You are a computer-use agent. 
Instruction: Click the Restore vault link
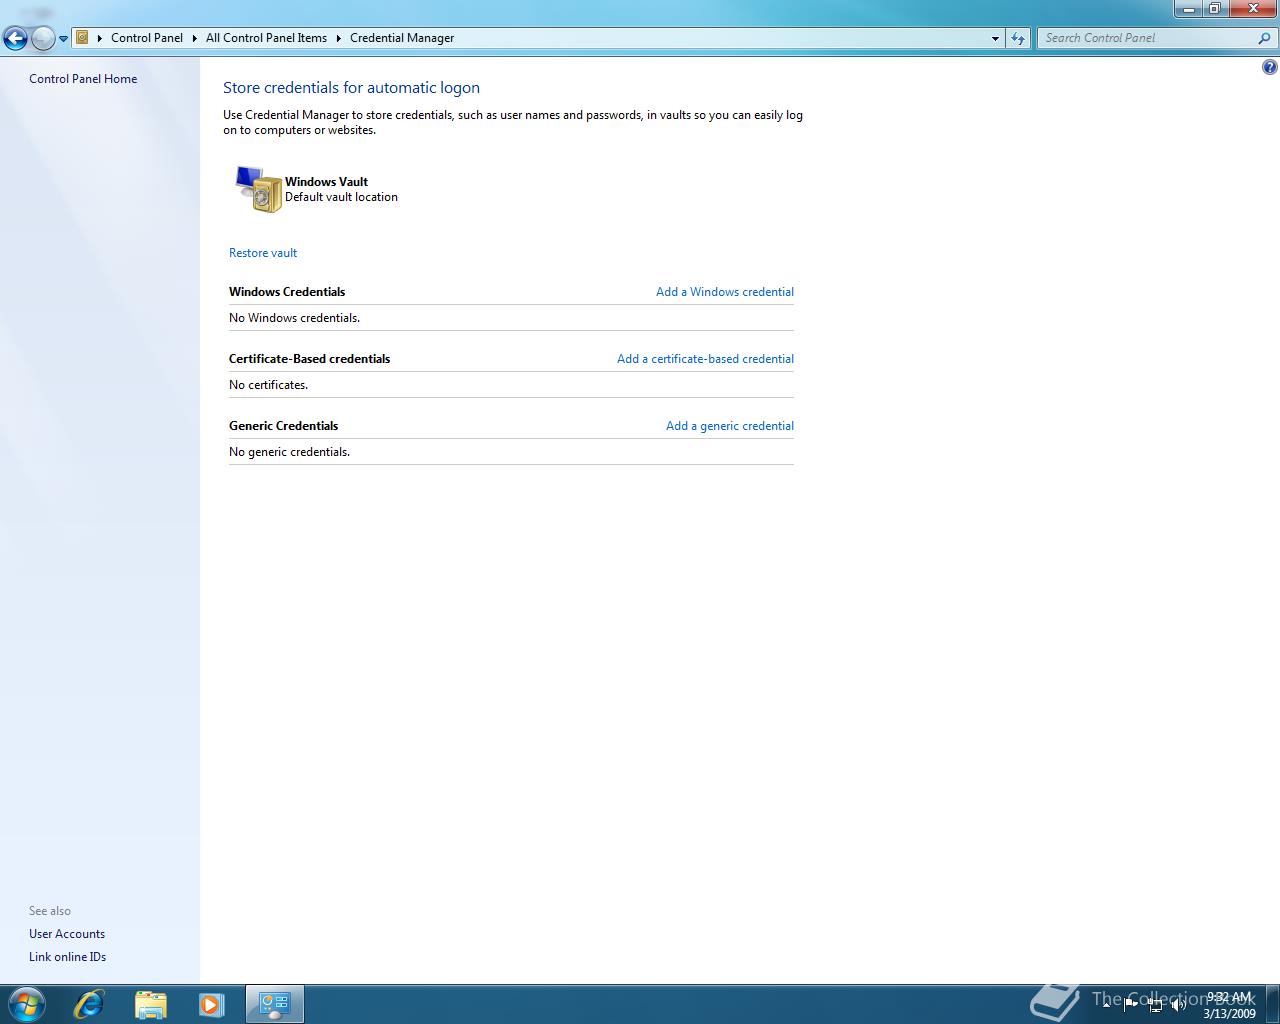(263, 253)
